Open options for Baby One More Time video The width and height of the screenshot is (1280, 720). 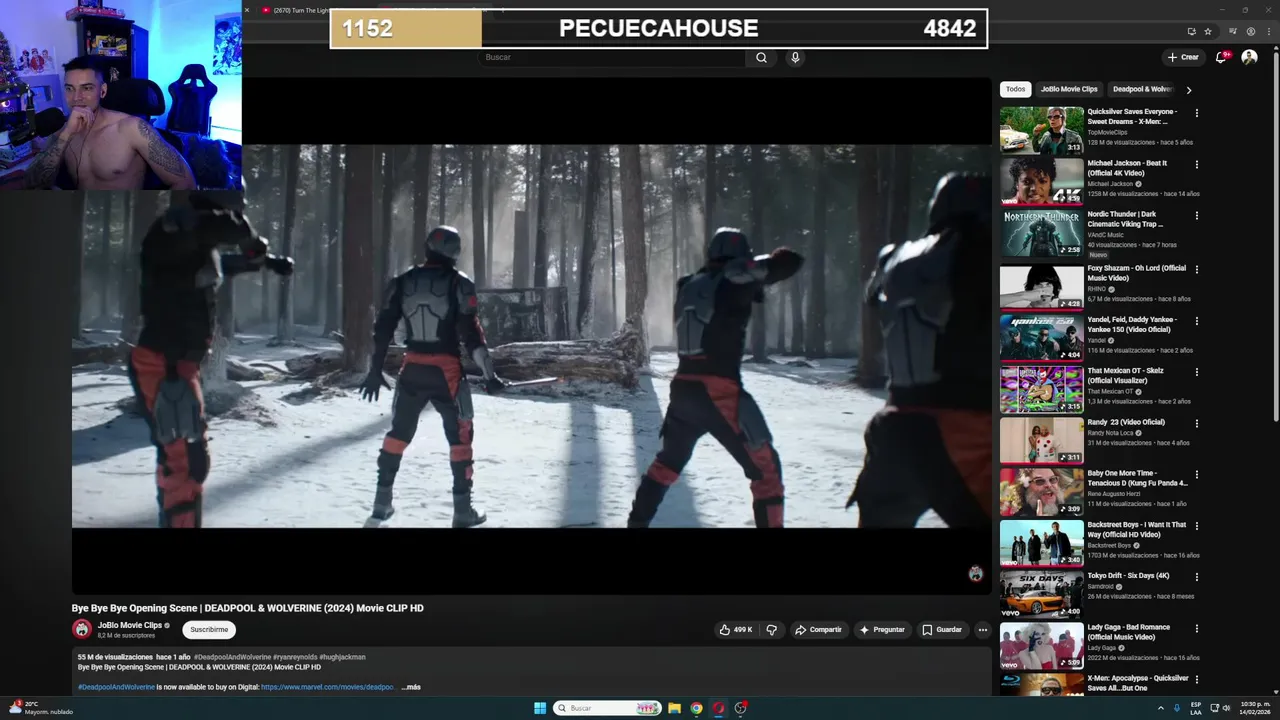click(x=1197, y=474)
